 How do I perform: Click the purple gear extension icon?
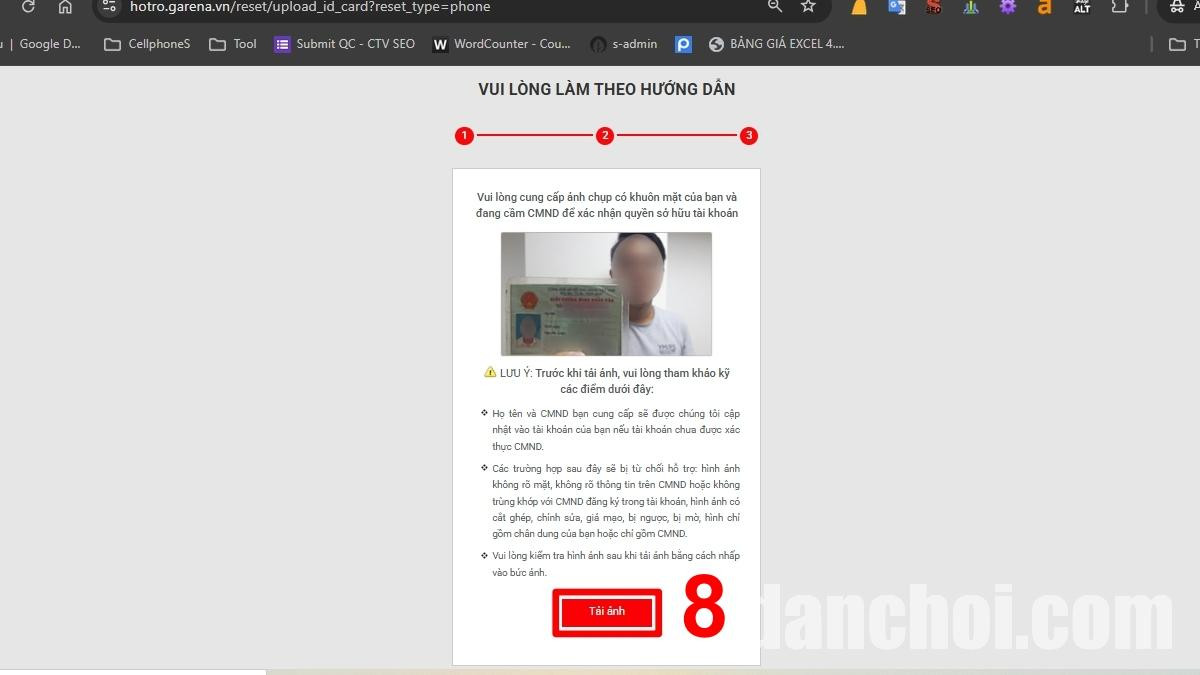1007,7
